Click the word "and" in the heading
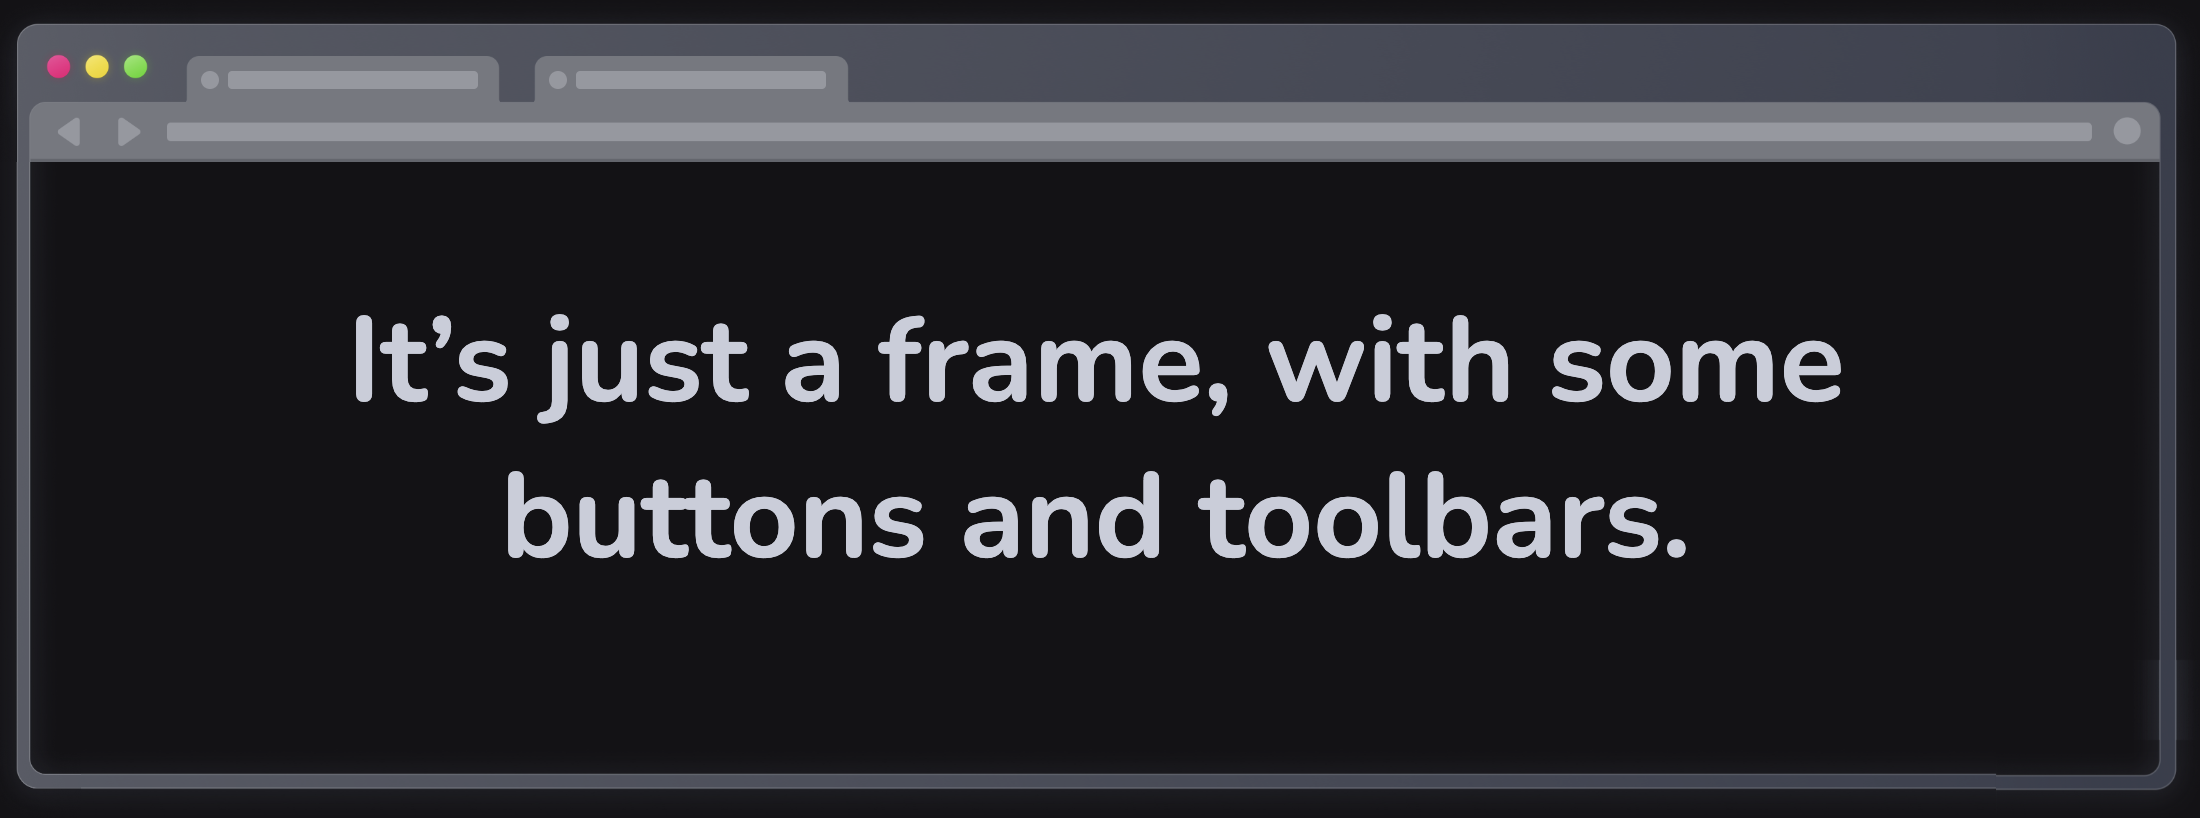This screenshot has height=818, width=2200. 1061,520
